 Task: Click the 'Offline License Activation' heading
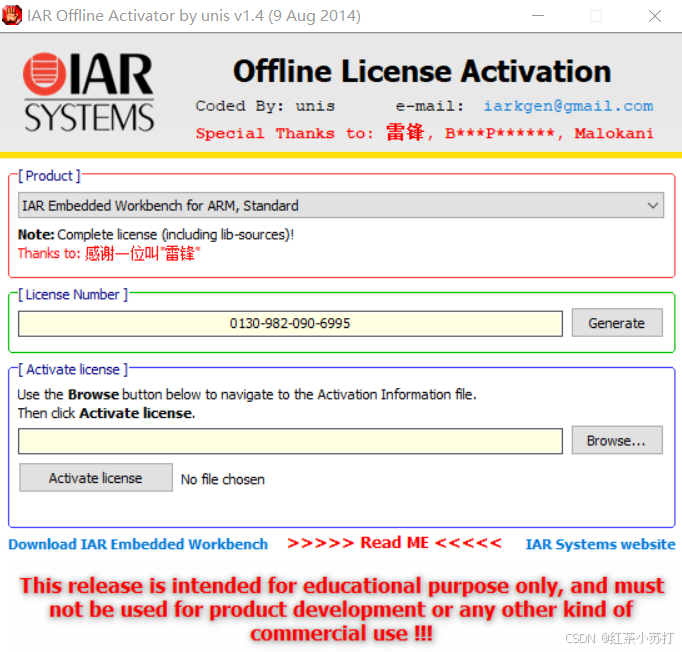coord(422,71)
